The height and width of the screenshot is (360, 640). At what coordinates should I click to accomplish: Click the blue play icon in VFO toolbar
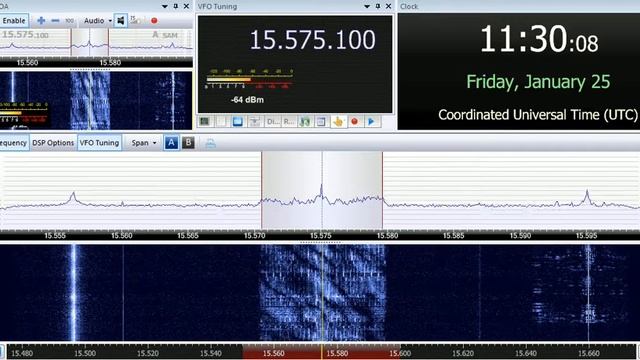371,121
